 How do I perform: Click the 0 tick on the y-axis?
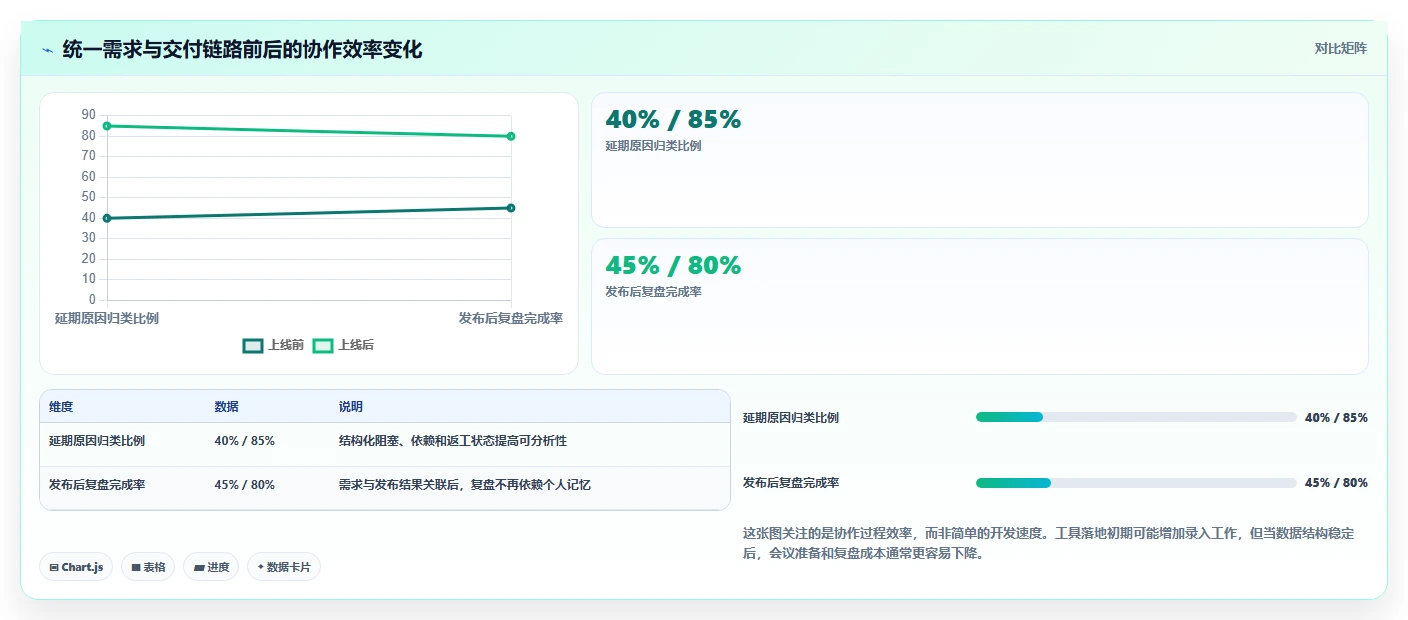92,299
